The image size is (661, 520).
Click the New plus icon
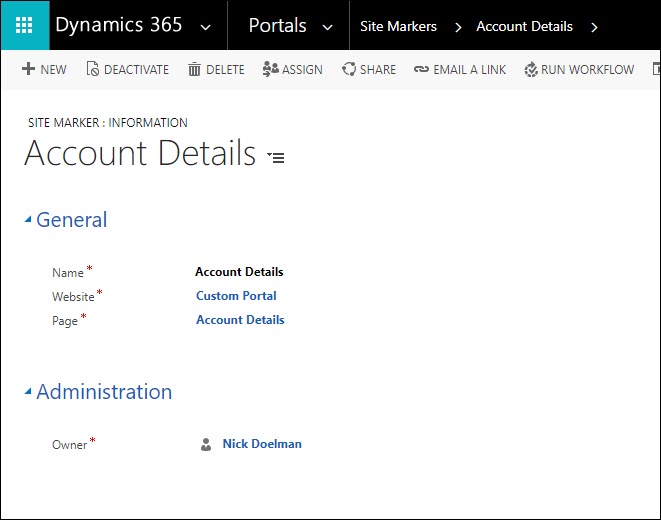click(x=29, y=69)
